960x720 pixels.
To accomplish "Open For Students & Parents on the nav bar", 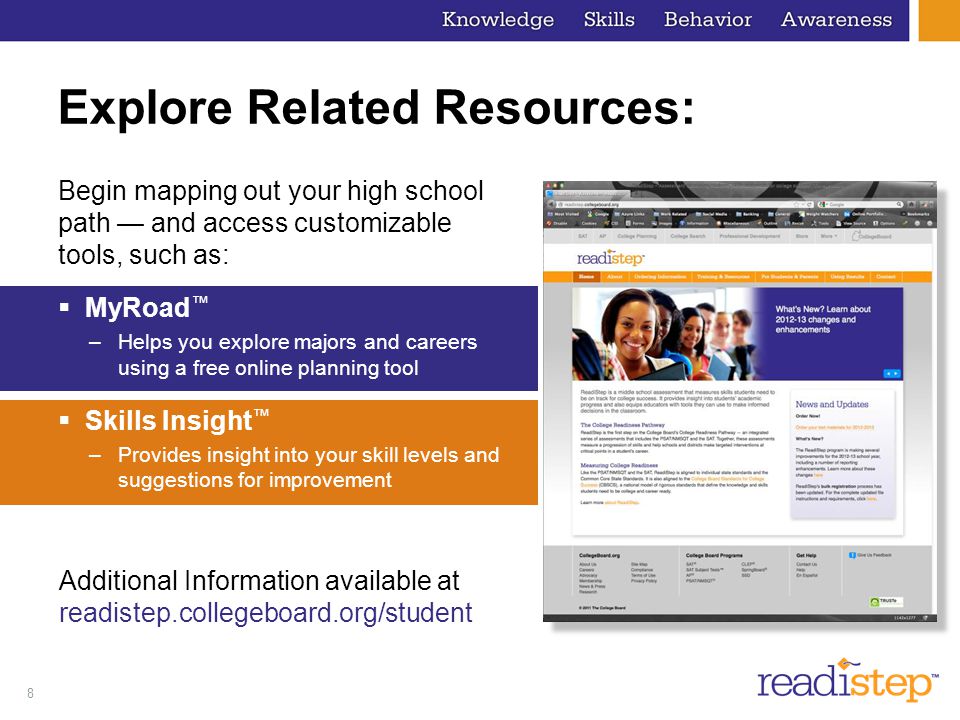I will tap(790, 277).
